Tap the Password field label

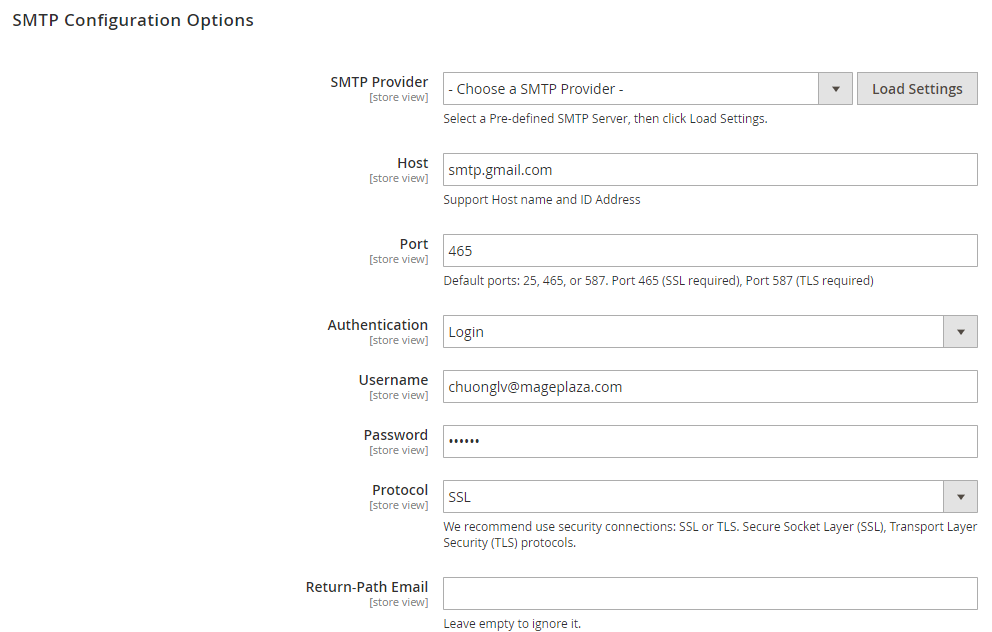[395, 435]
